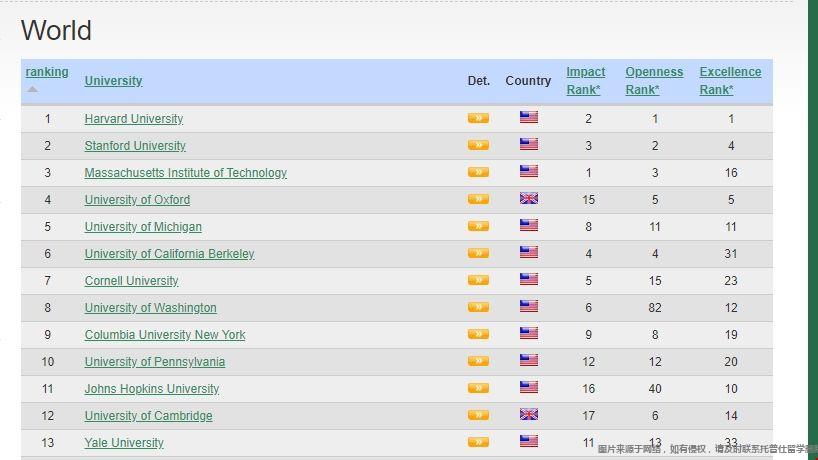Viewport: 818px width, 460px height.
Task: Click the UK flag in Cambridge row
Action: [528, 415]
